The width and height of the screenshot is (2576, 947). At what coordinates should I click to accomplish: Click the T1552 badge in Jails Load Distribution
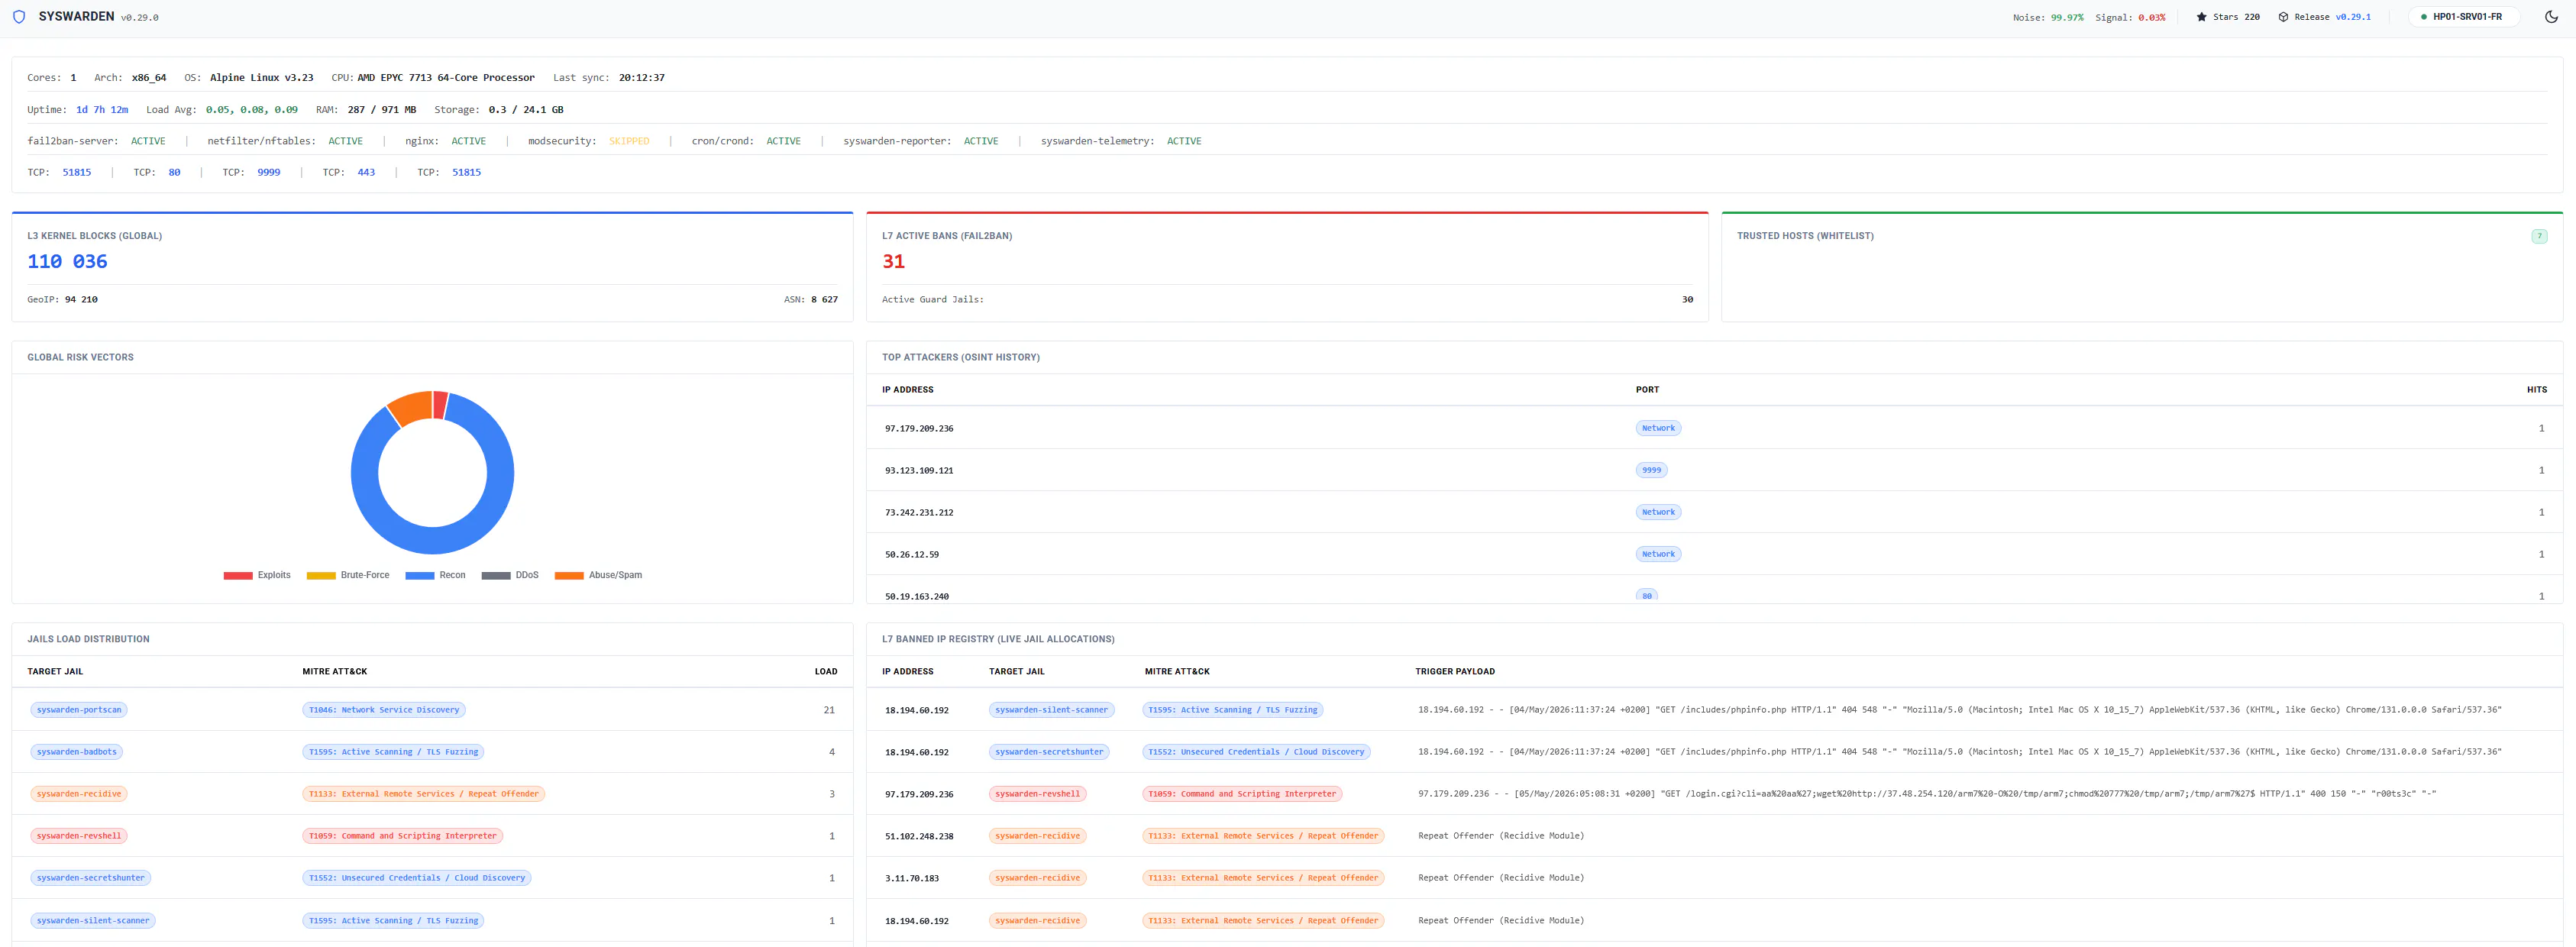tap(417, 878)
